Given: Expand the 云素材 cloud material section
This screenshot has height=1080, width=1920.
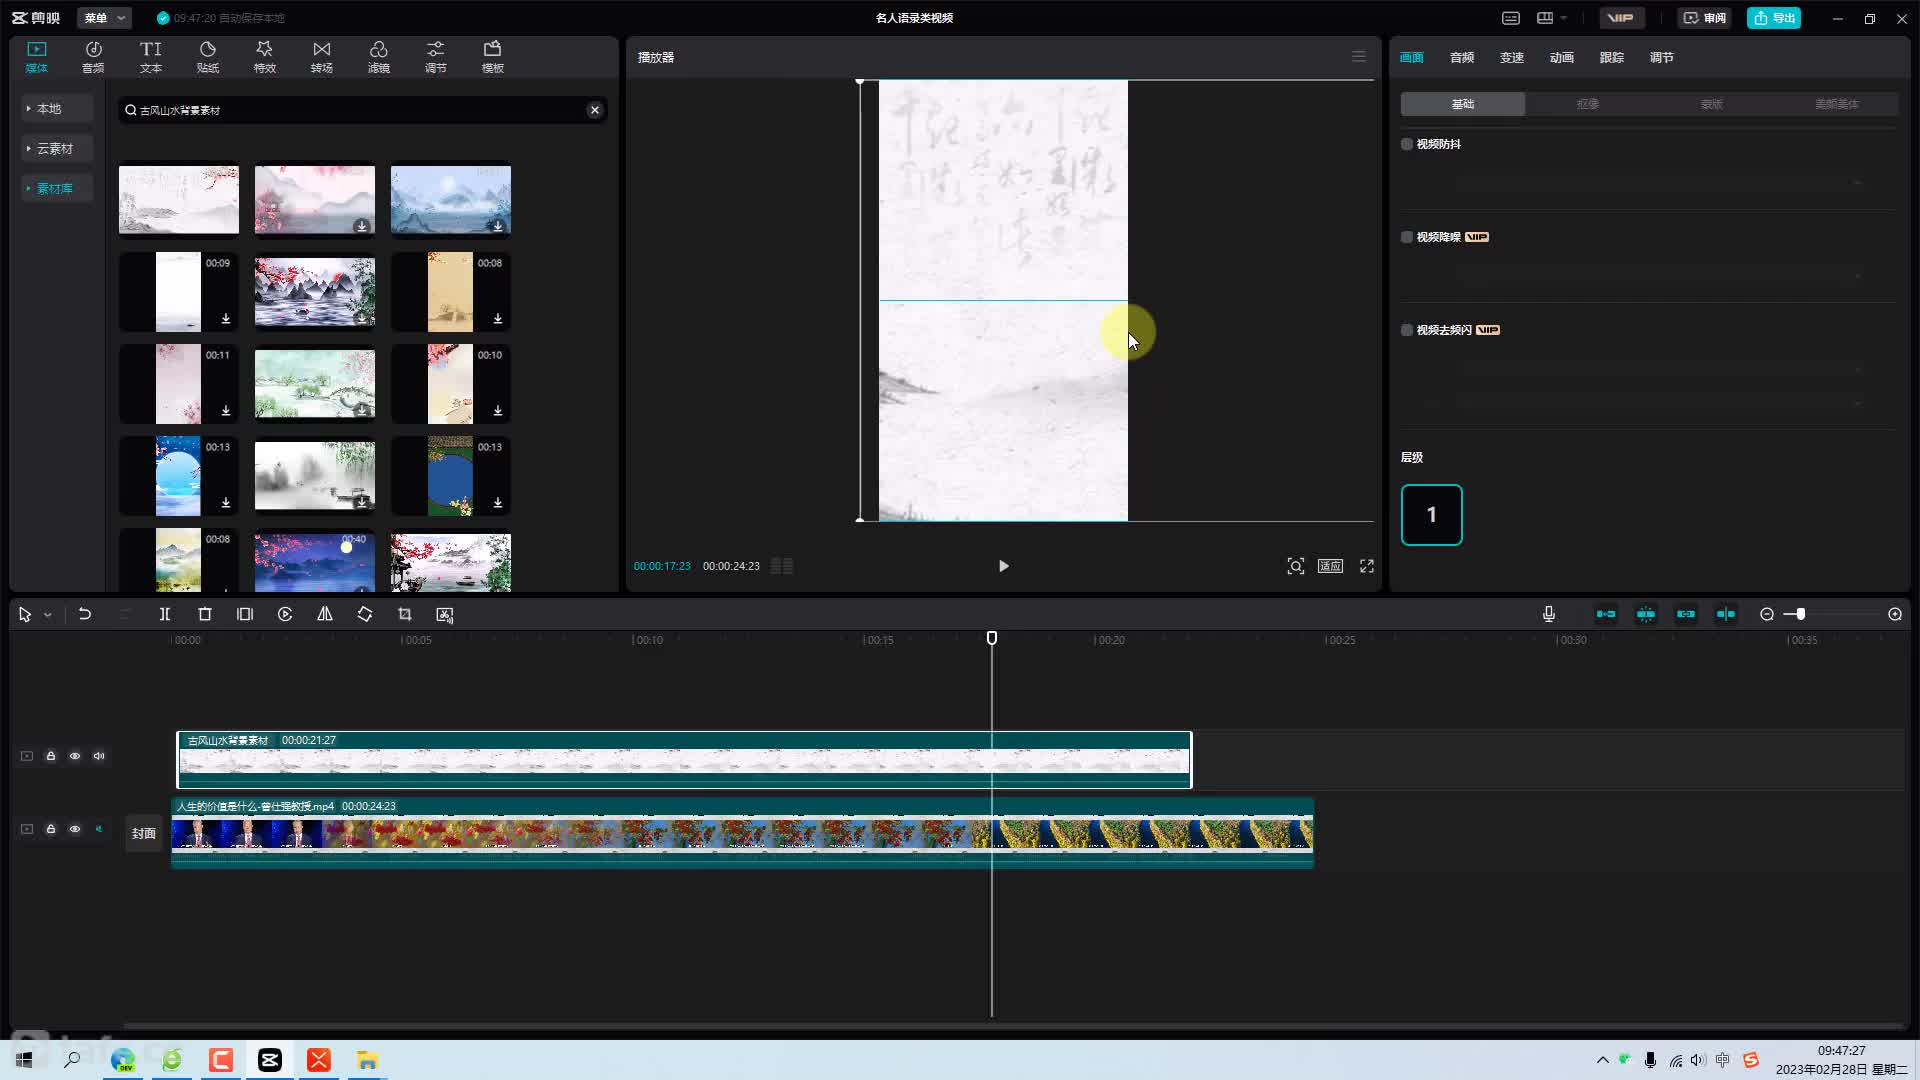Looking at the screenshot, I should pyautogui.click(x=57, y=148).
